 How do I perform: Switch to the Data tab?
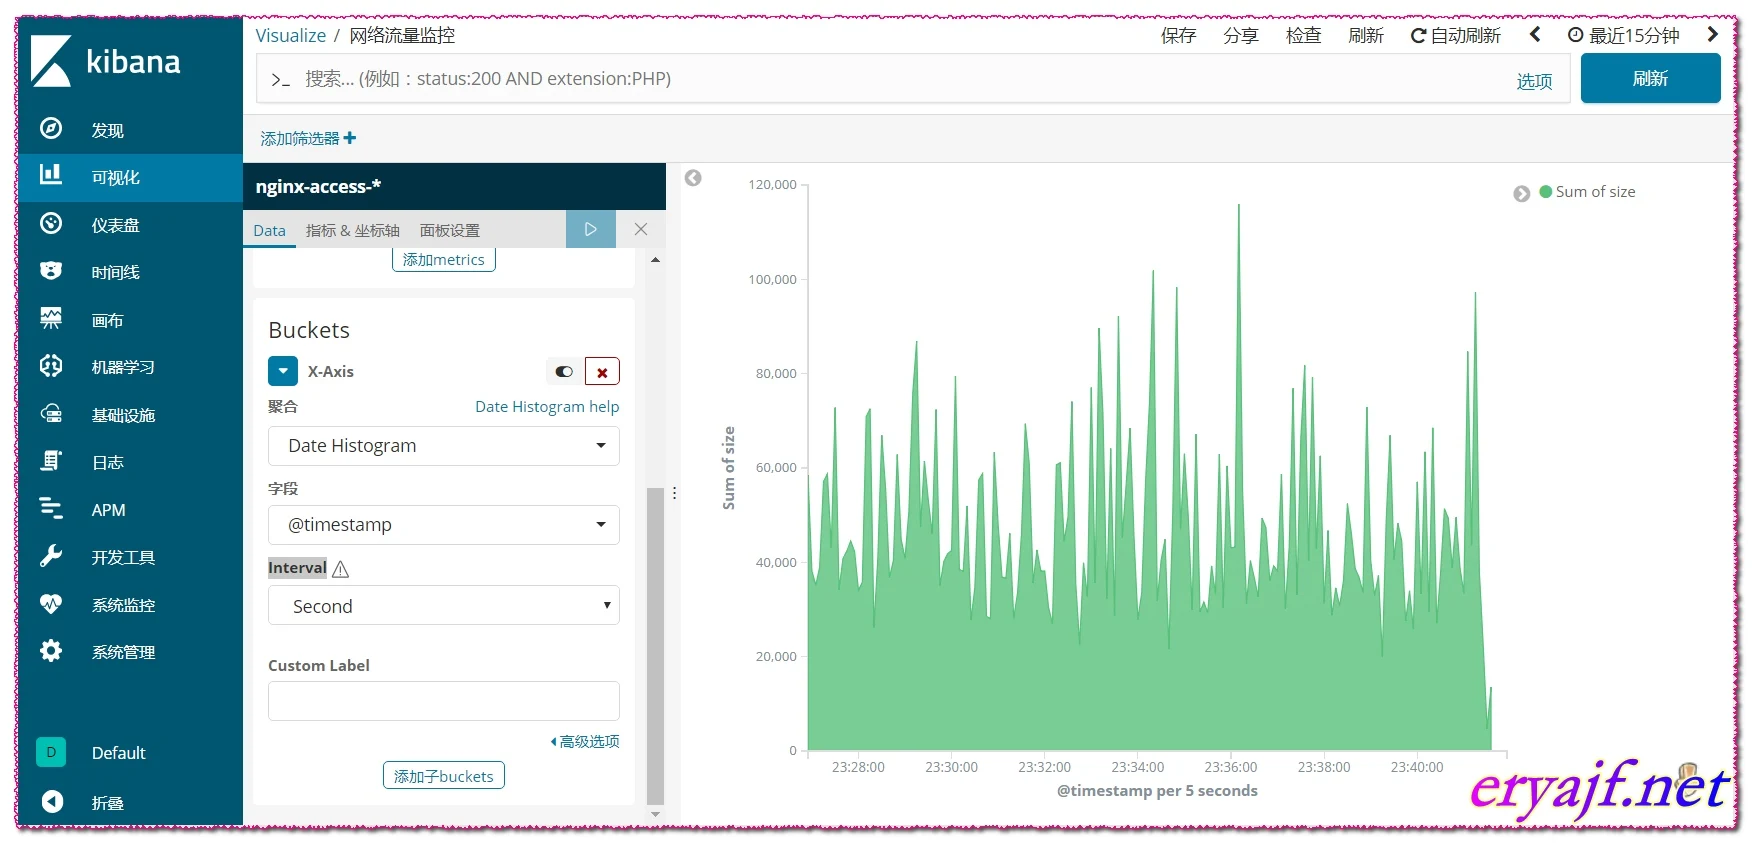tap(269, 230)
